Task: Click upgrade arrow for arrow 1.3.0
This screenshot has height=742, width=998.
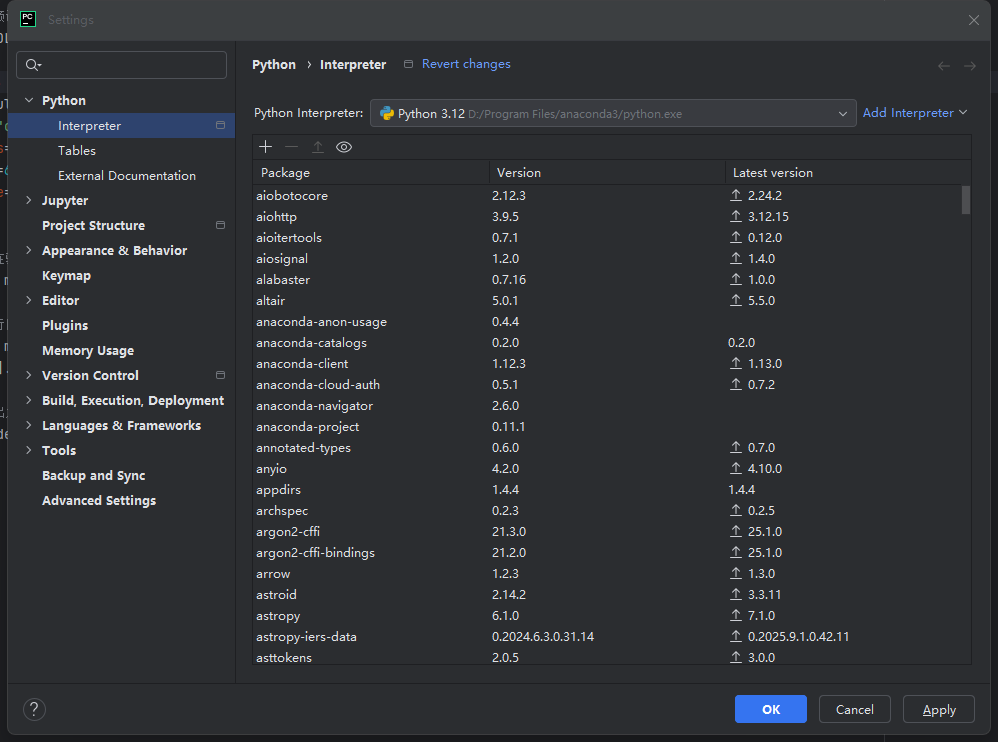Action: pyautogui.click(x=736, y=573)
